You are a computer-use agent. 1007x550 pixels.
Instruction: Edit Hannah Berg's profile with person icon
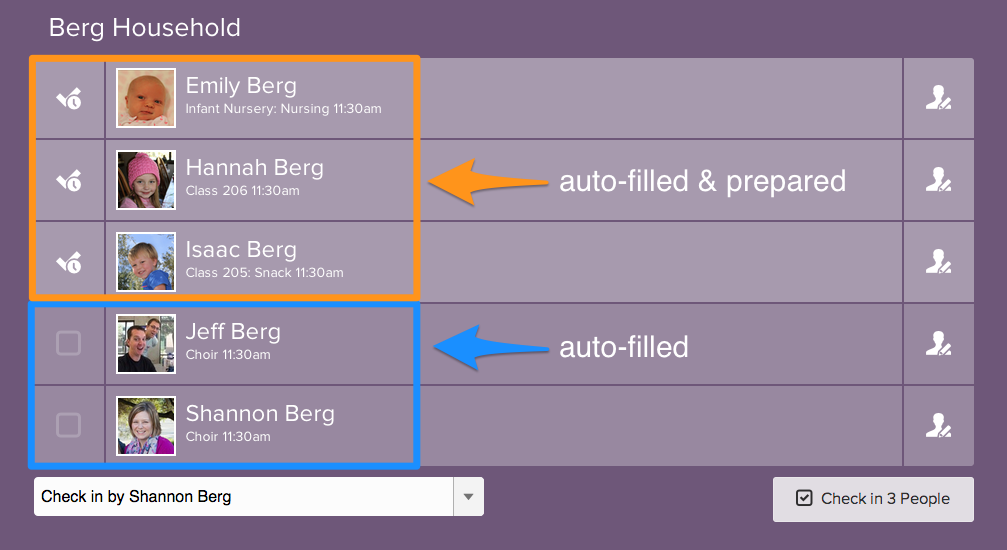(938, 180)
